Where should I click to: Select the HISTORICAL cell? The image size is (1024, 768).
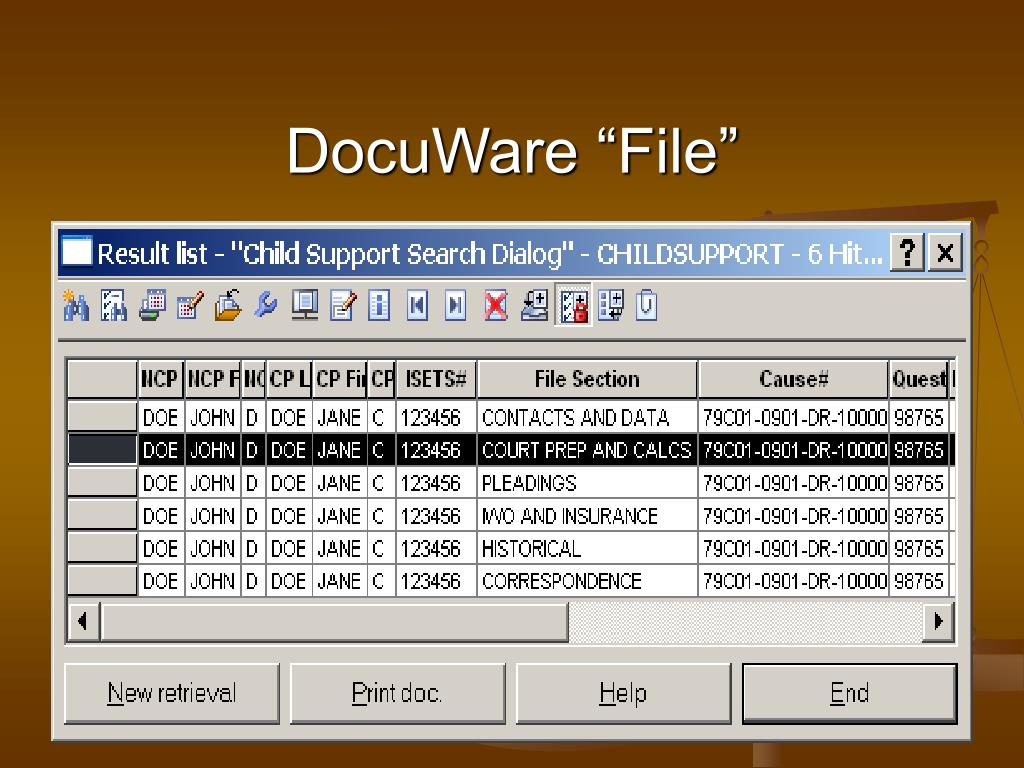587,549
